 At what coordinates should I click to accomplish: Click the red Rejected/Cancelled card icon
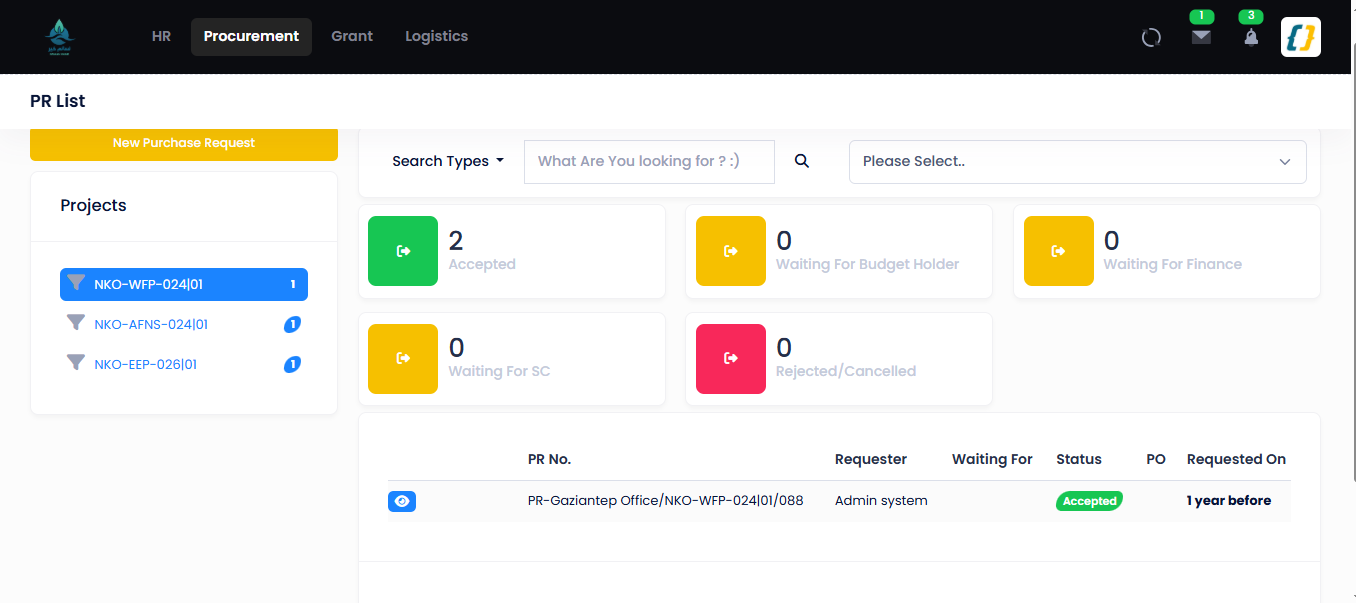click(x=731, y=358)
